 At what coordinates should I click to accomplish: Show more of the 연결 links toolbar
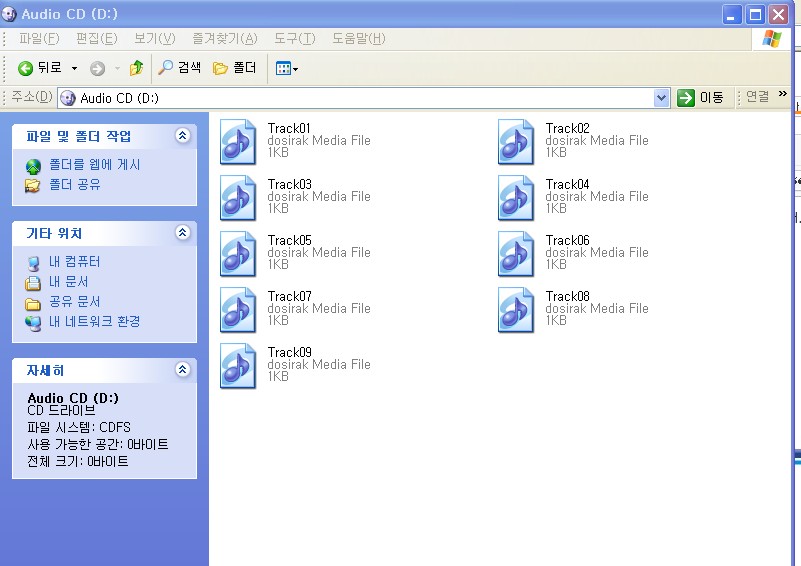[x=783, y=93]
